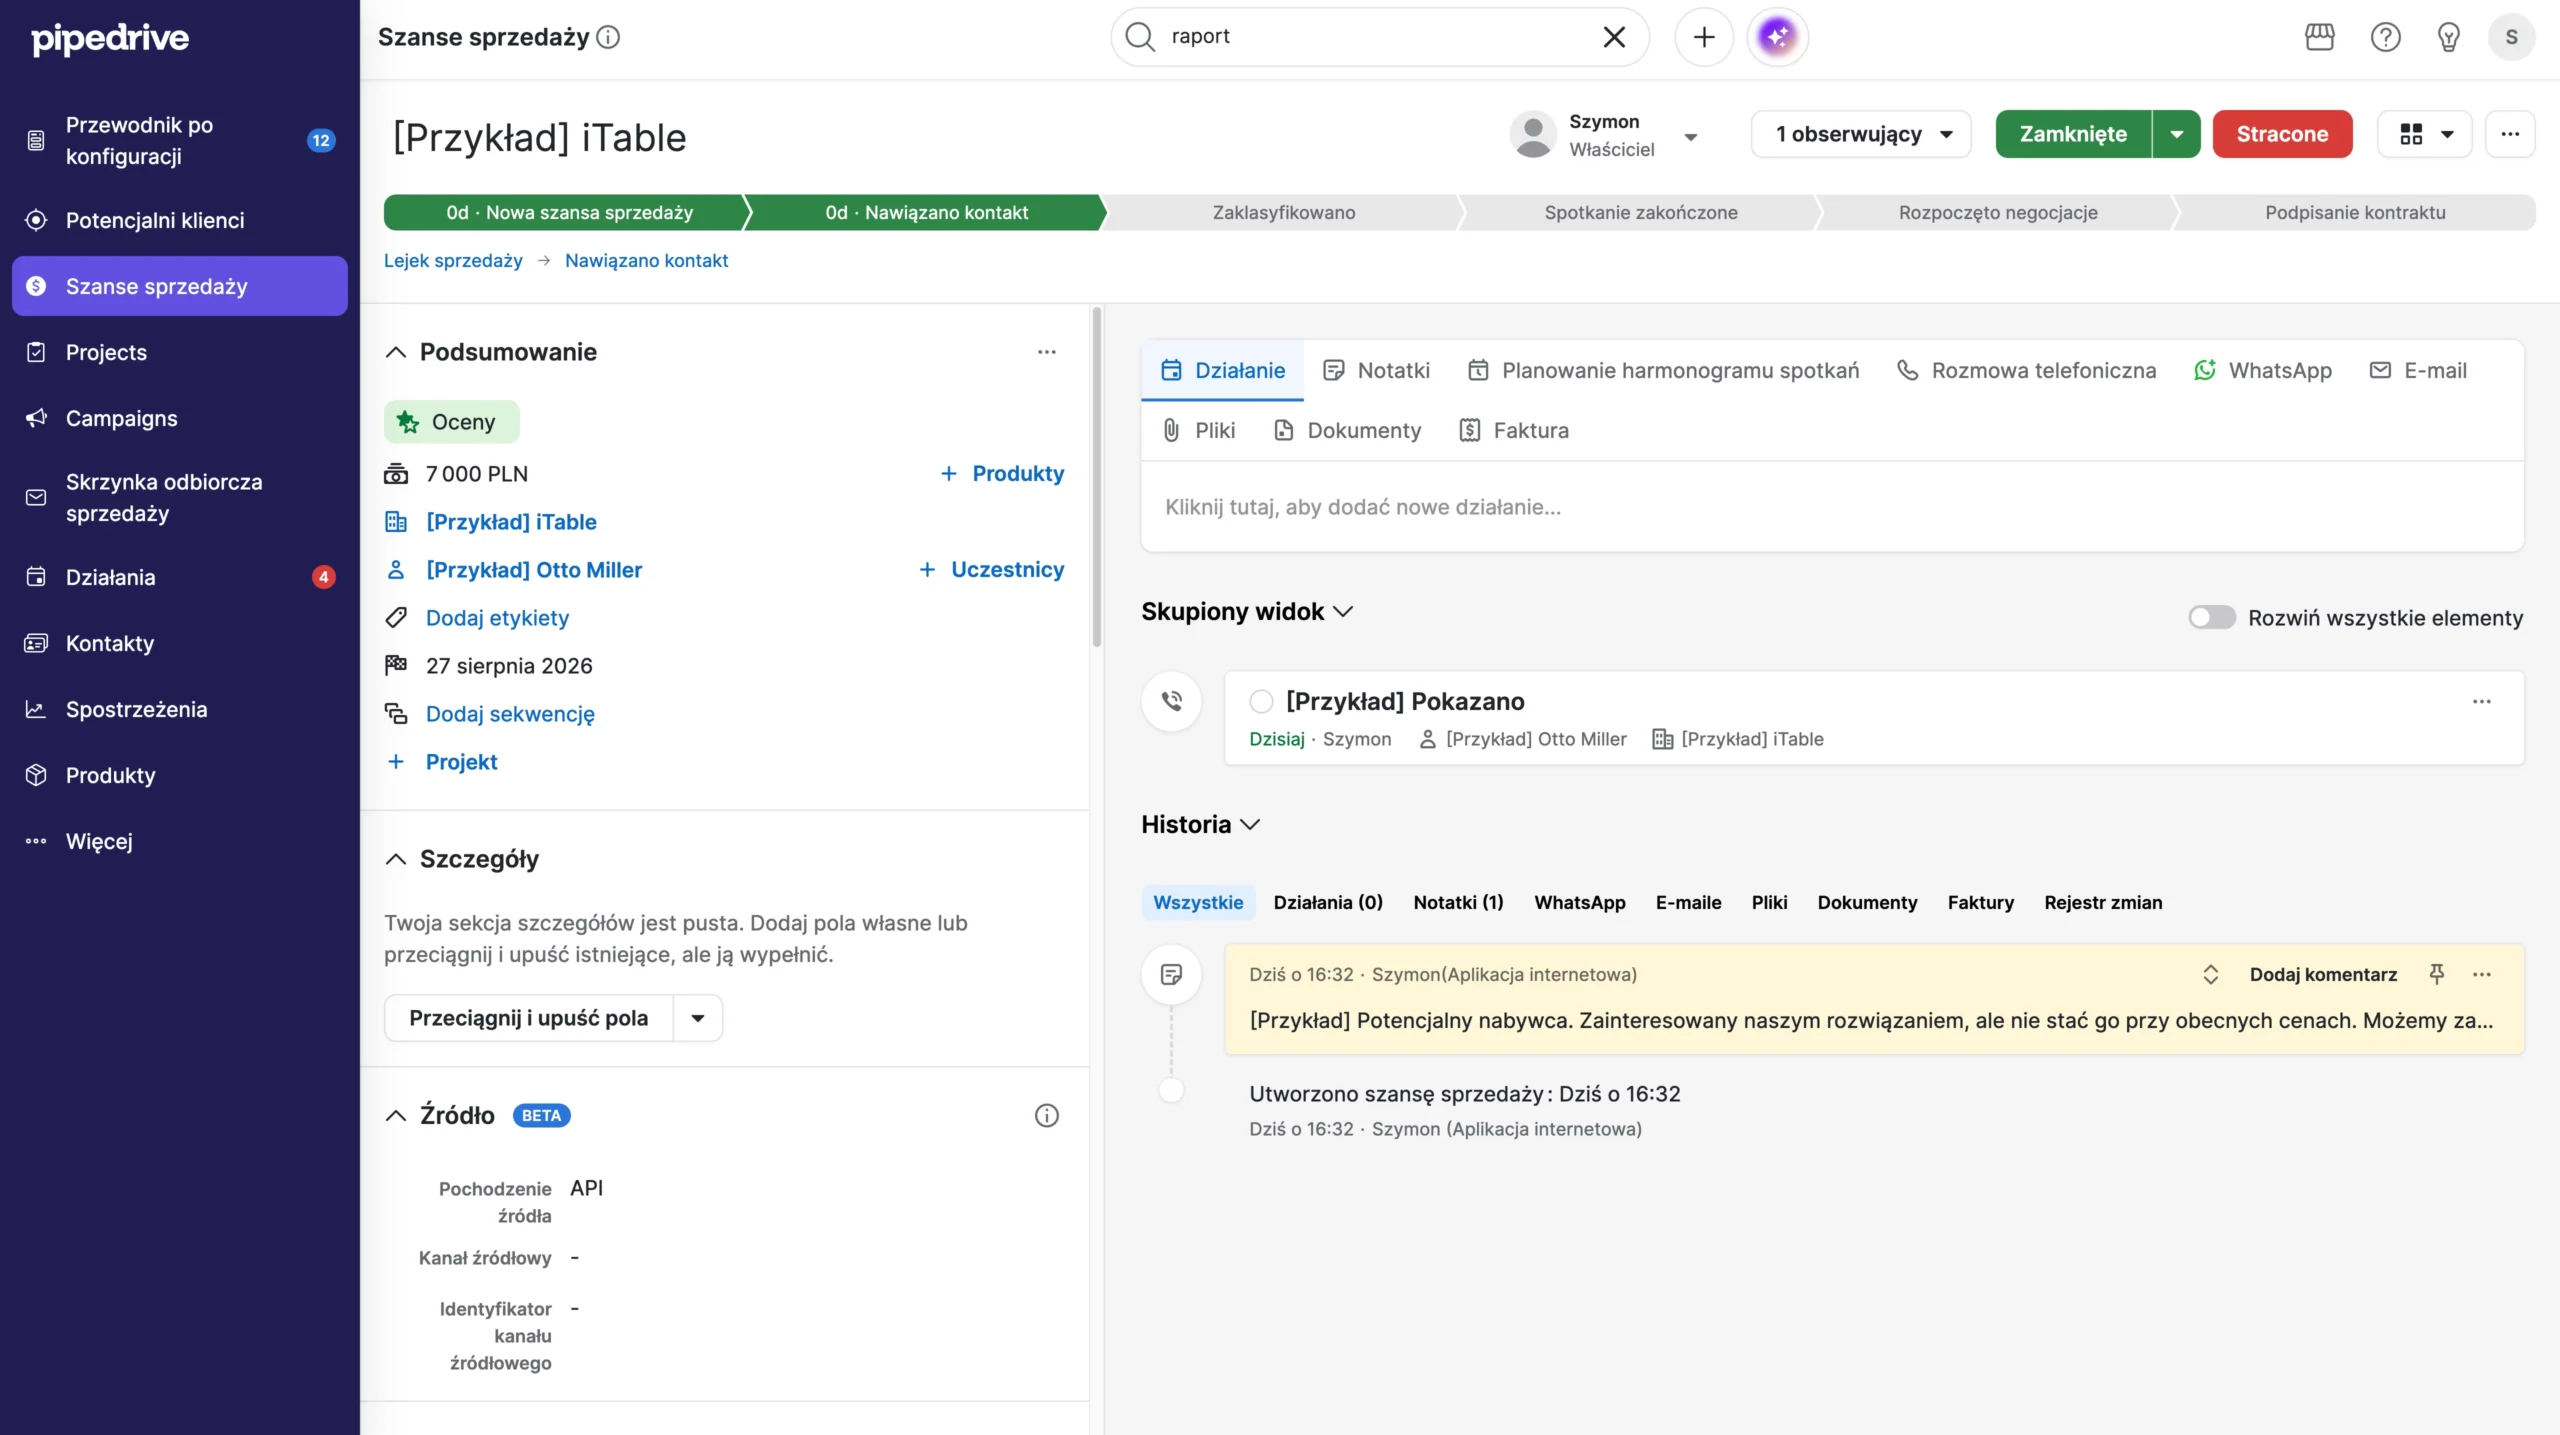Open Przewodnik po konfiguracji
This screenshot has height=1435, width=2560.
180,141
